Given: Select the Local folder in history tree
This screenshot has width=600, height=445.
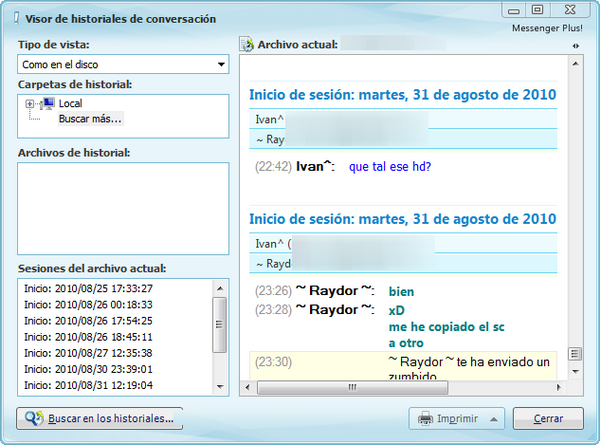Looking at the screenshot, I should pyautogui.click(x=70, y=103).
